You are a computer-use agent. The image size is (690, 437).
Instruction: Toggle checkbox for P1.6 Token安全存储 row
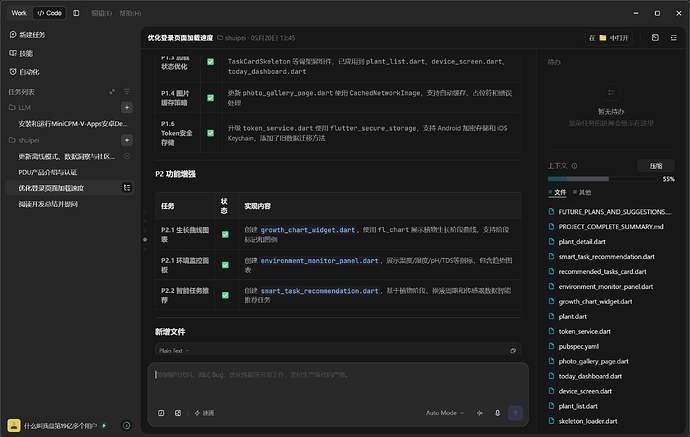point(210,133)
